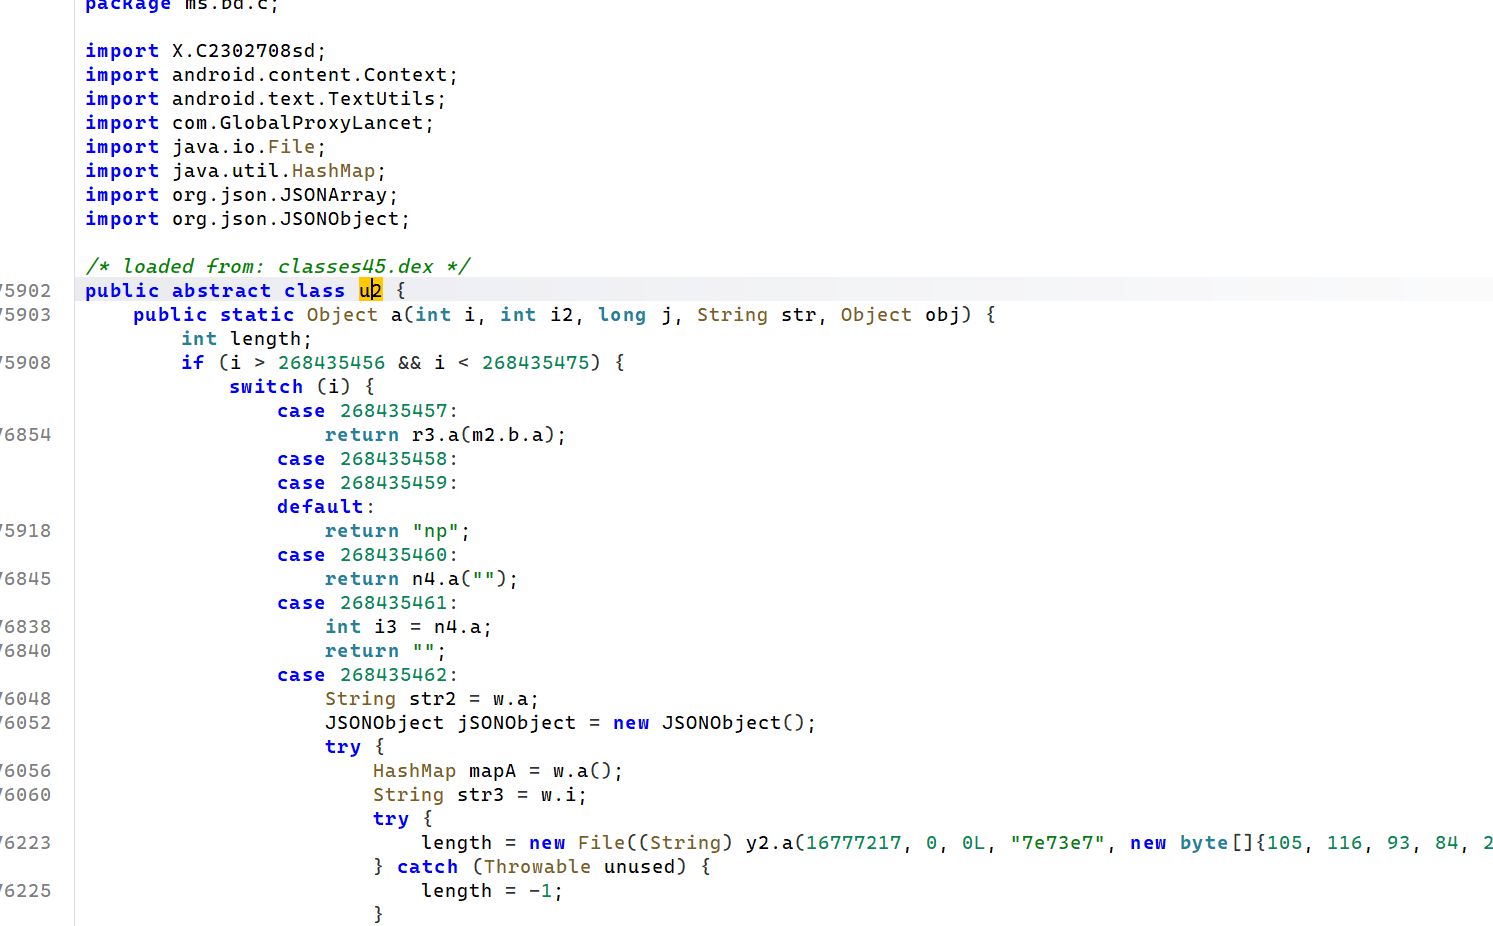The height and width of the screenshot is (926, 1493).
Task: Click line number 6223 in the gutter
Action: (x=26, y=843)
